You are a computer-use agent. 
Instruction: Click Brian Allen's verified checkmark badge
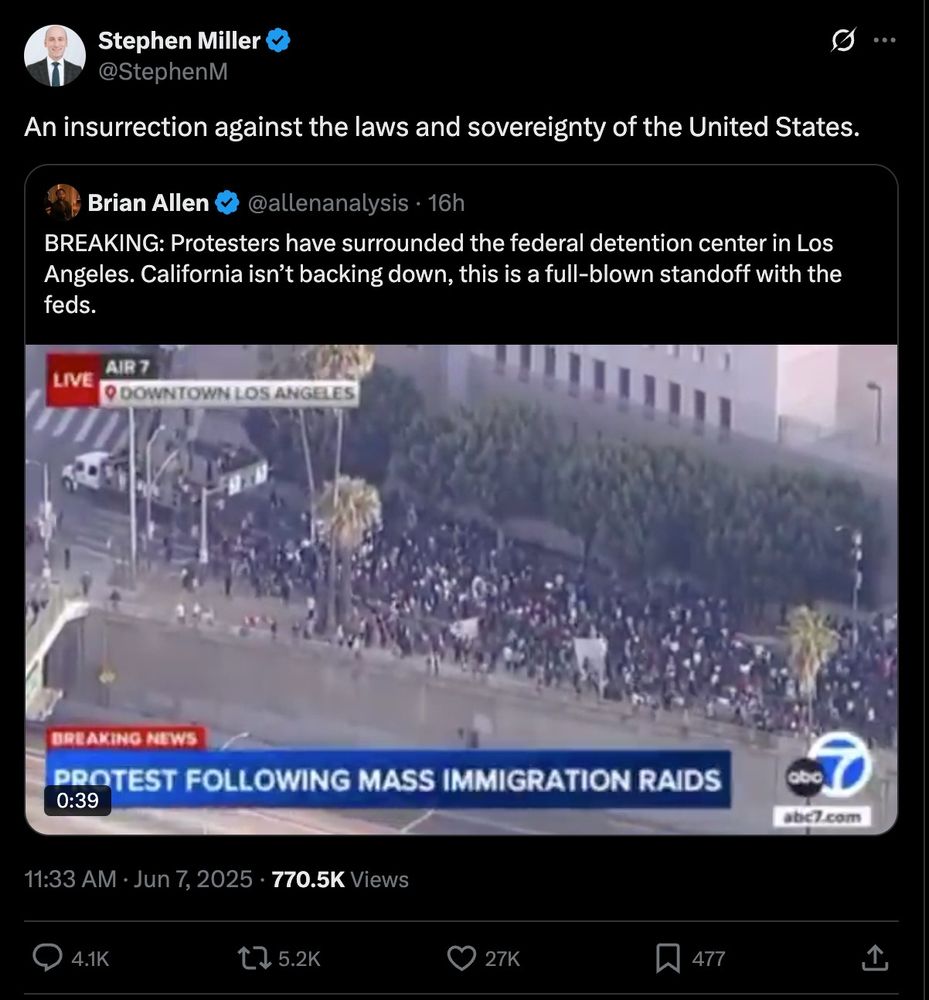[227, 203]
